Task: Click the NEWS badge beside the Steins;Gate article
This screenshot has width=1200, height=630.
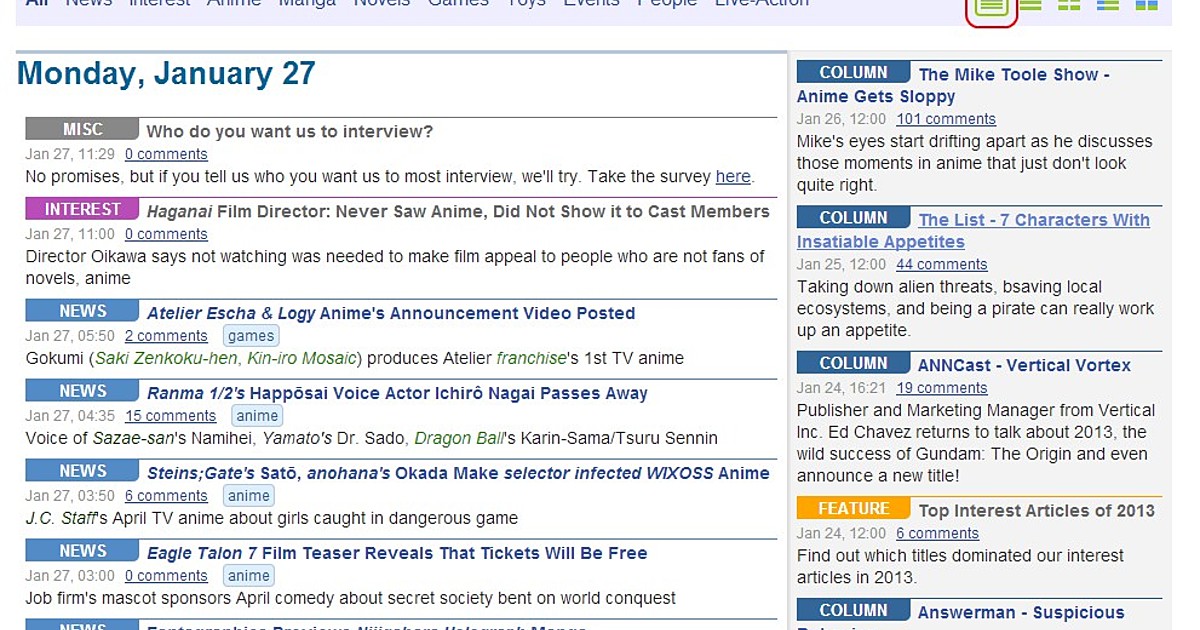Action: click(x=82, y=471)
